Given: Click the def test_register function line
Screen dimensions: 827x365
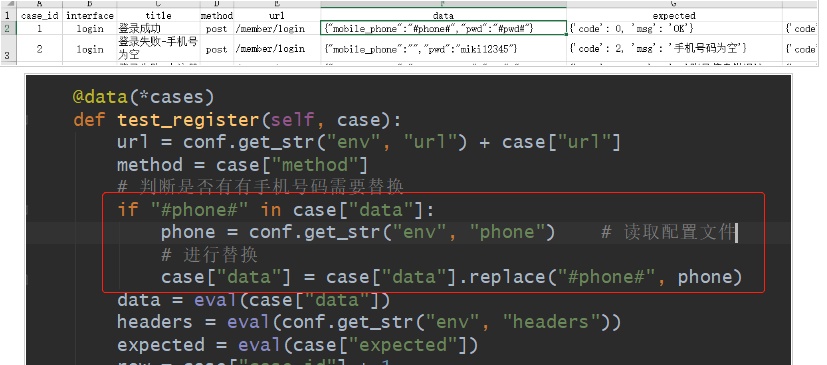Looking at the screenshot, I should [x=237, y=120].
